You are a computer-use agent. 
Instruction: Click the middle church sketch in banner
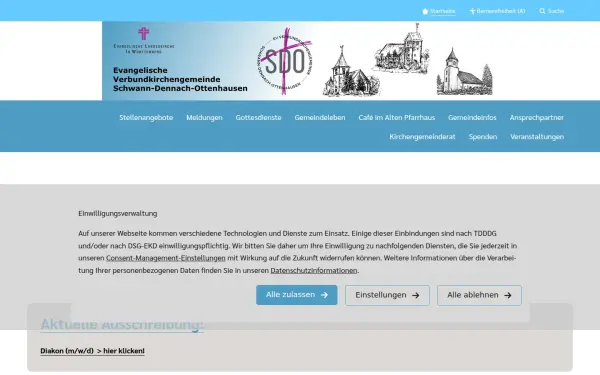click(400, 49)
